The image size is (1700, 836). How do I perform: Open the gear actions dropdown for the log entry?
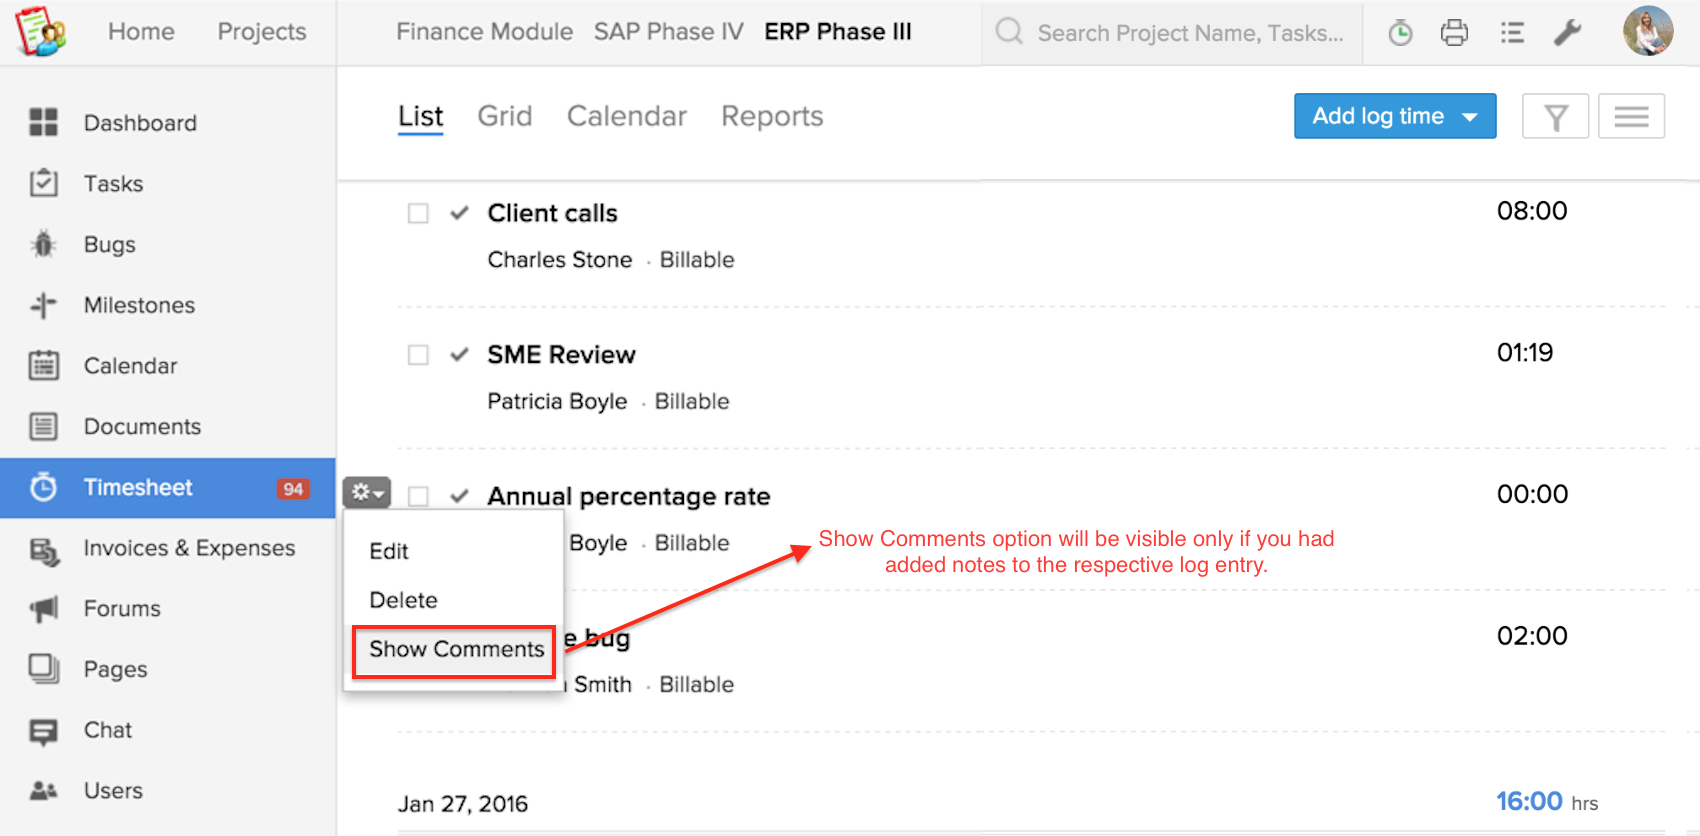(366, 493)
